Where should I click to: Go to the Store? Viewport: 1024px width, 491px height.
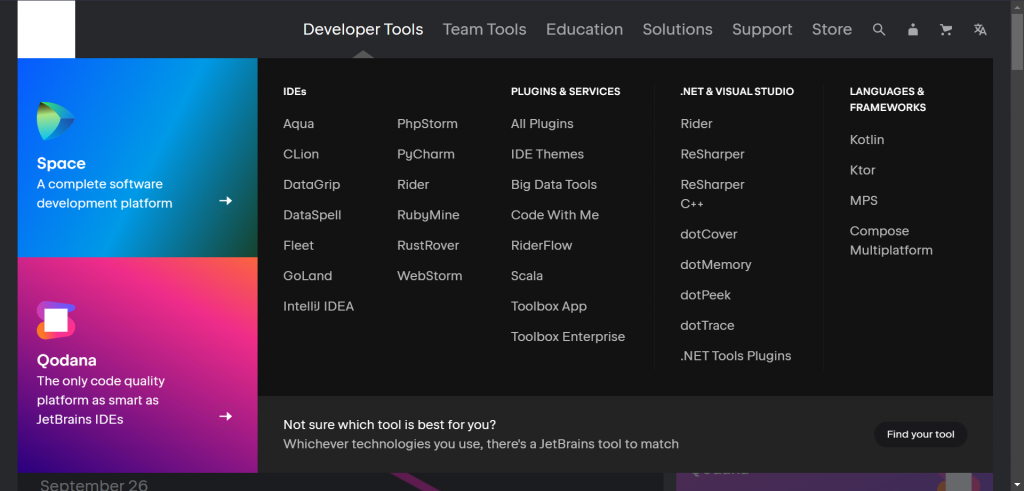(x=832, y=30)
